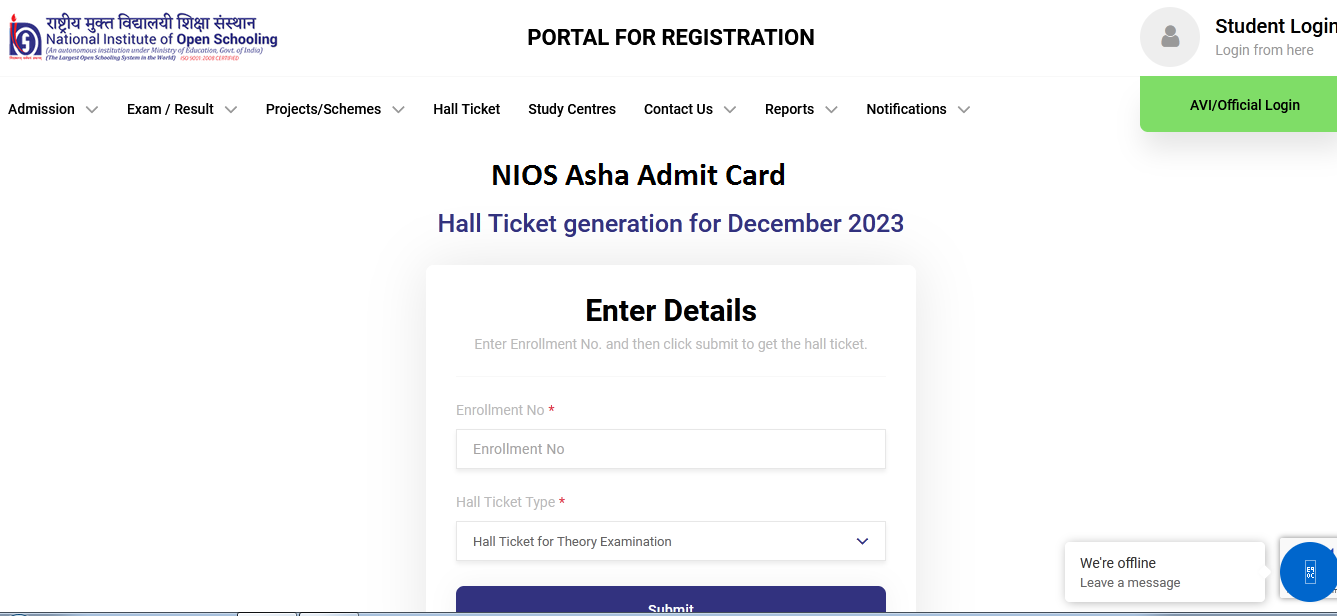The image size is (1337, 616).
Task: Select the Reports menu item
Action: pos(789,109)
